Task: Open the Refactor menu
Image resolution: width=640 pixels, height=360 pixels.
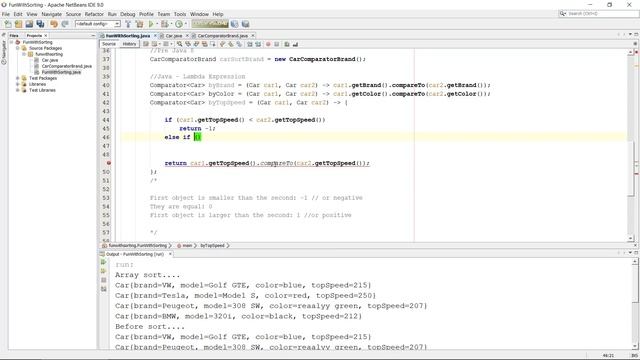Action: (94, 14)
